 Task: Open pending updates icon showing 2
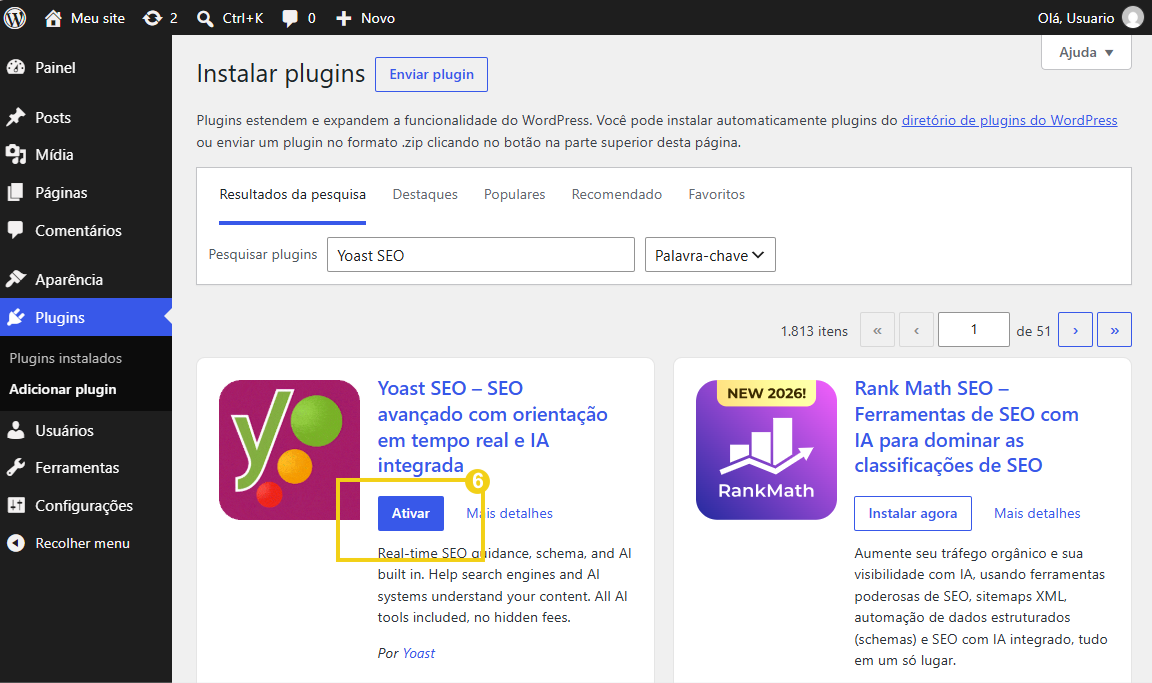[152, 18]
